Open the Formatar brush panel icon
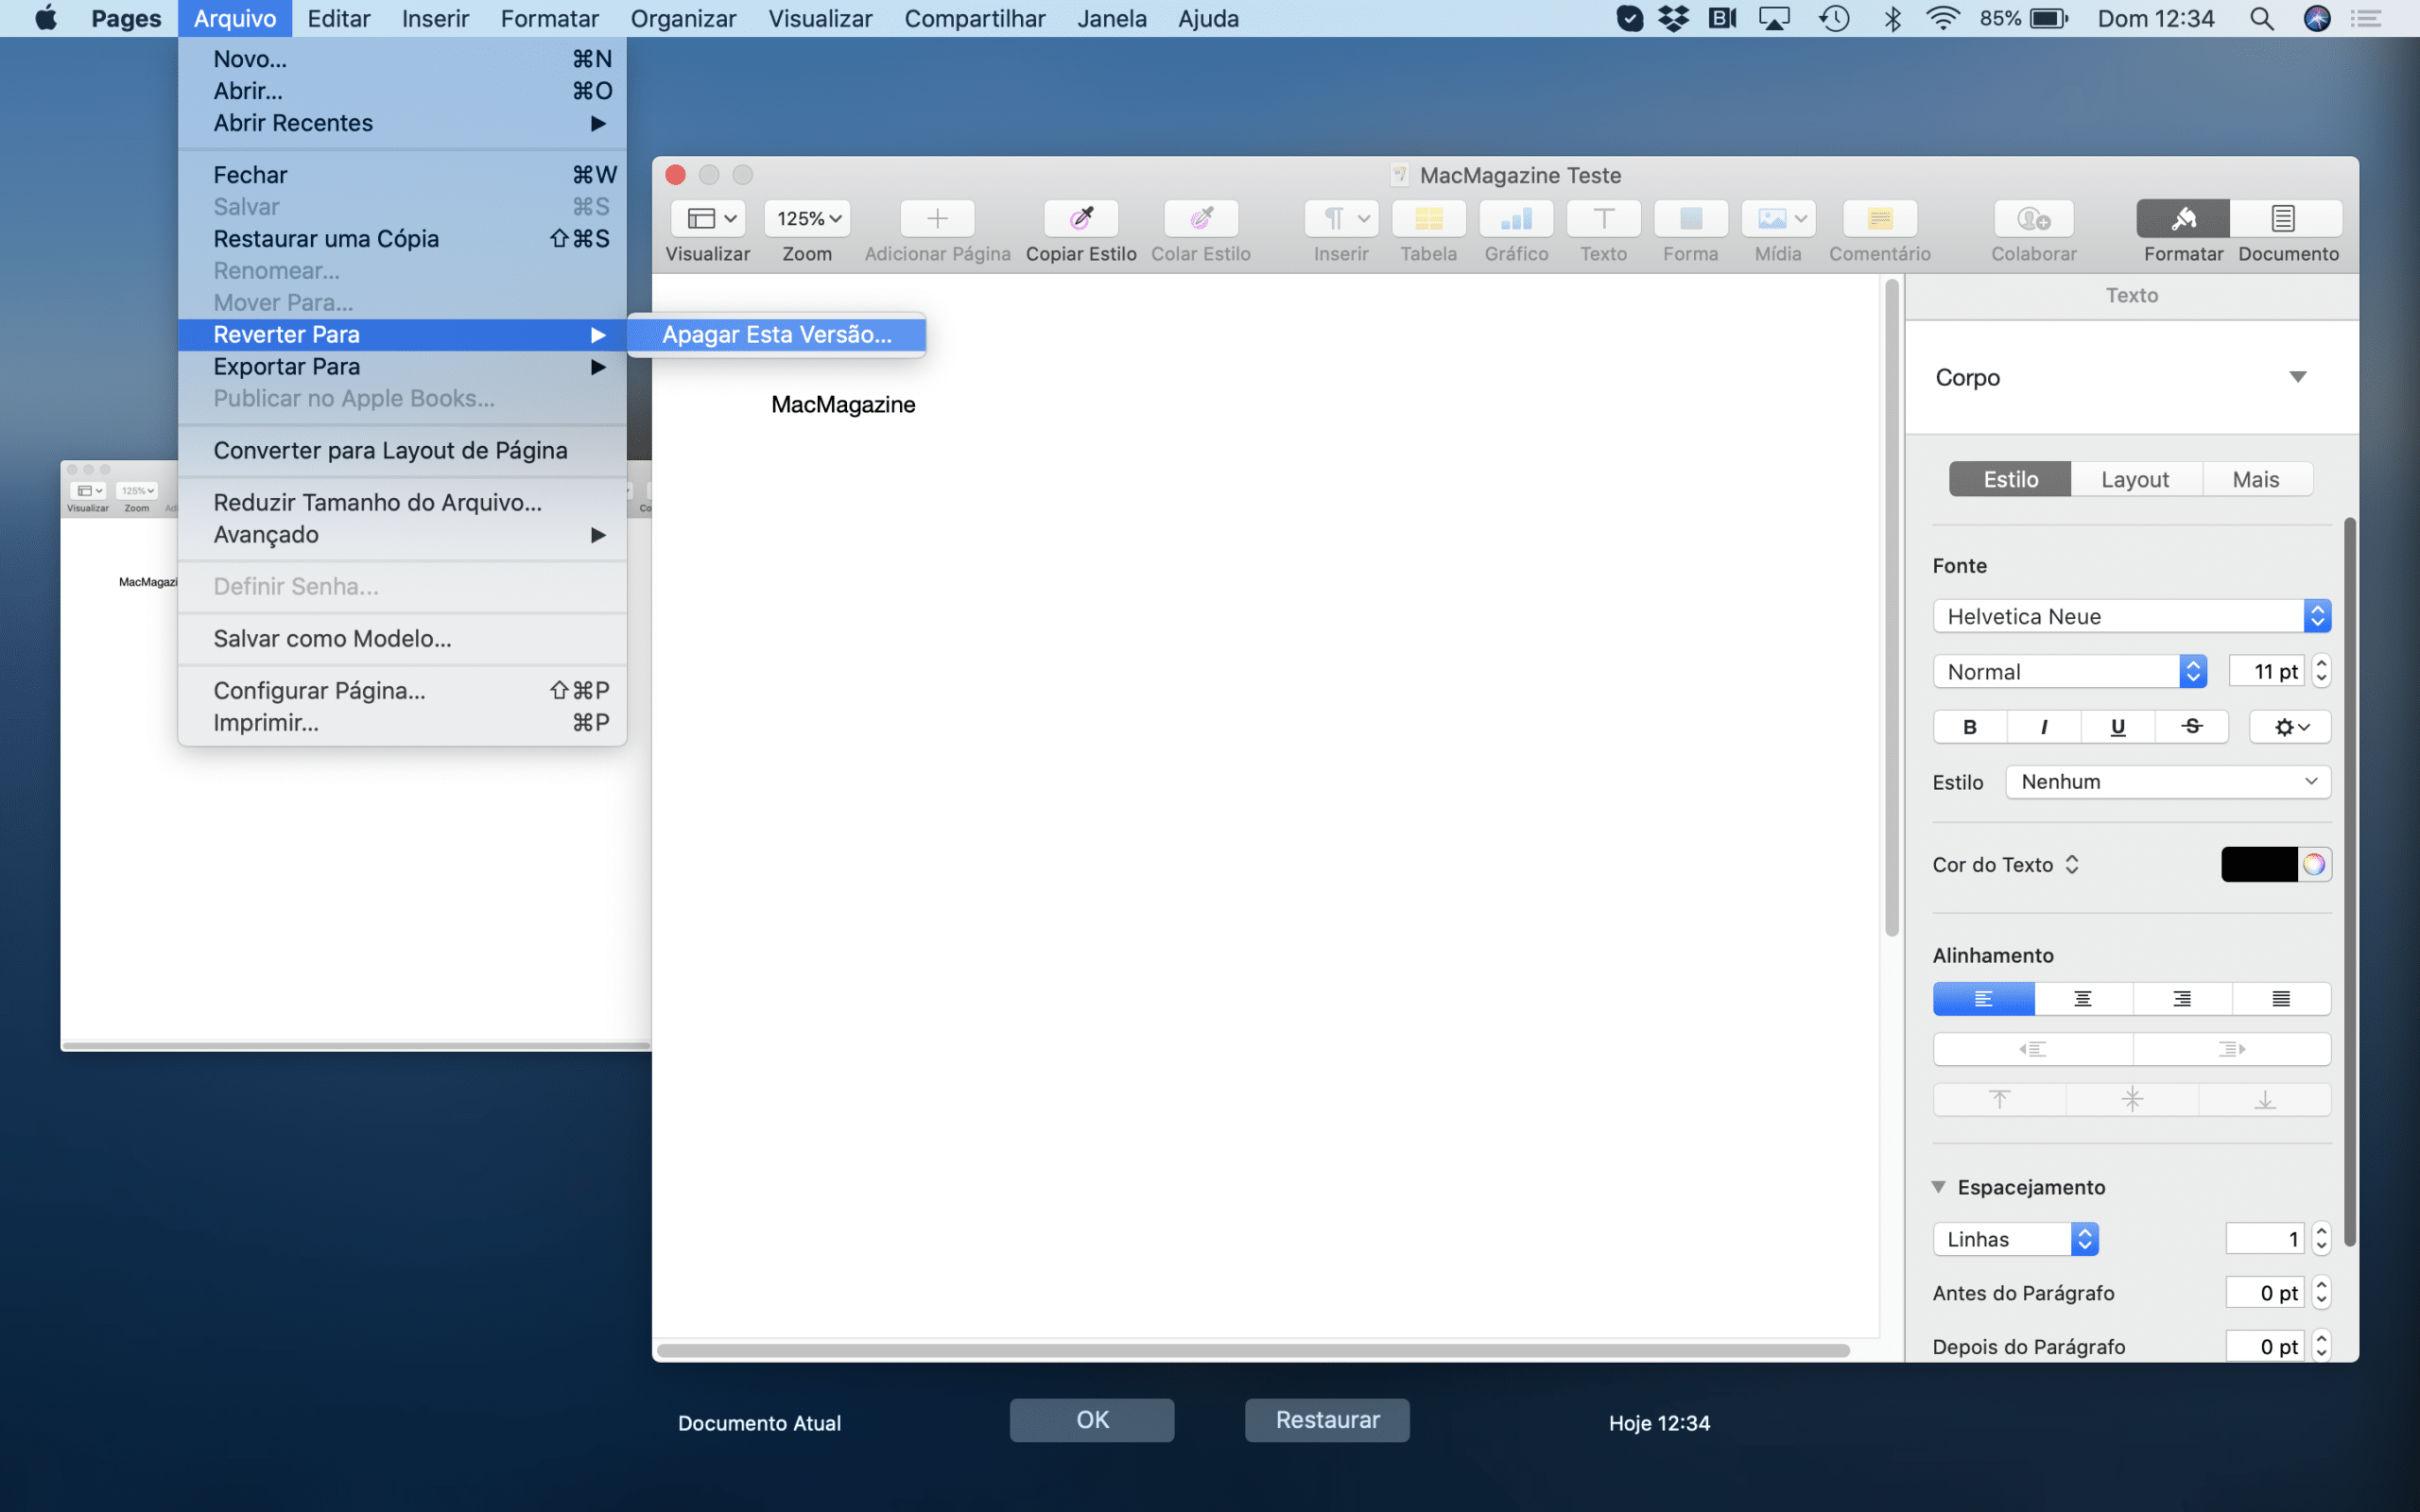Image resolution: width=2420 pixels, height=1512 pixels. [2183, 218]
